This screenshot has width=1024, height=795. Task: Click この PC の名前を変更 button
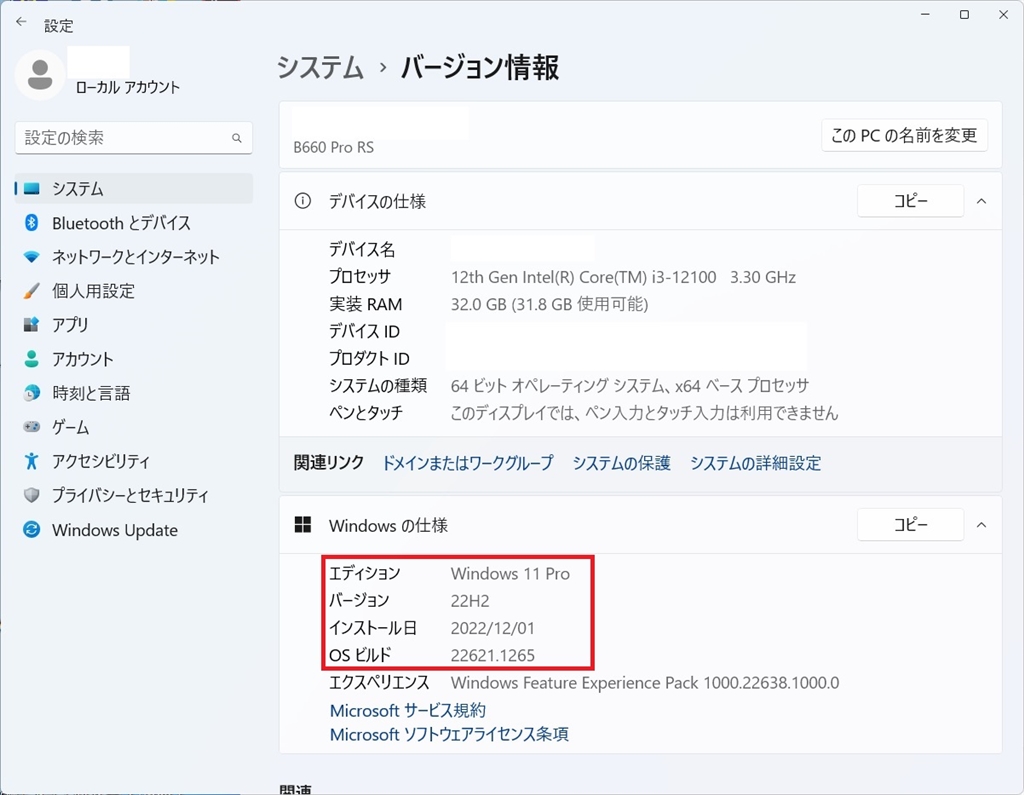point(904,135)
